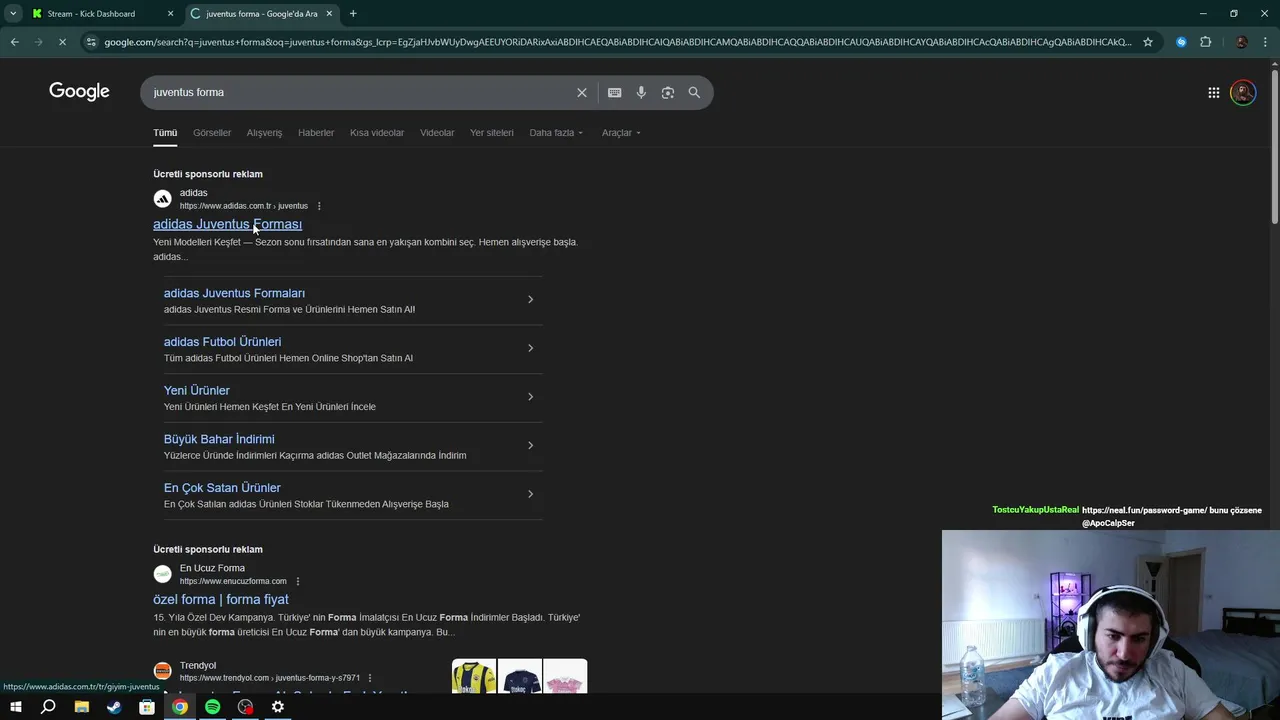
Task: Close the juventus forma search tab
Action: tap(329, 14)
